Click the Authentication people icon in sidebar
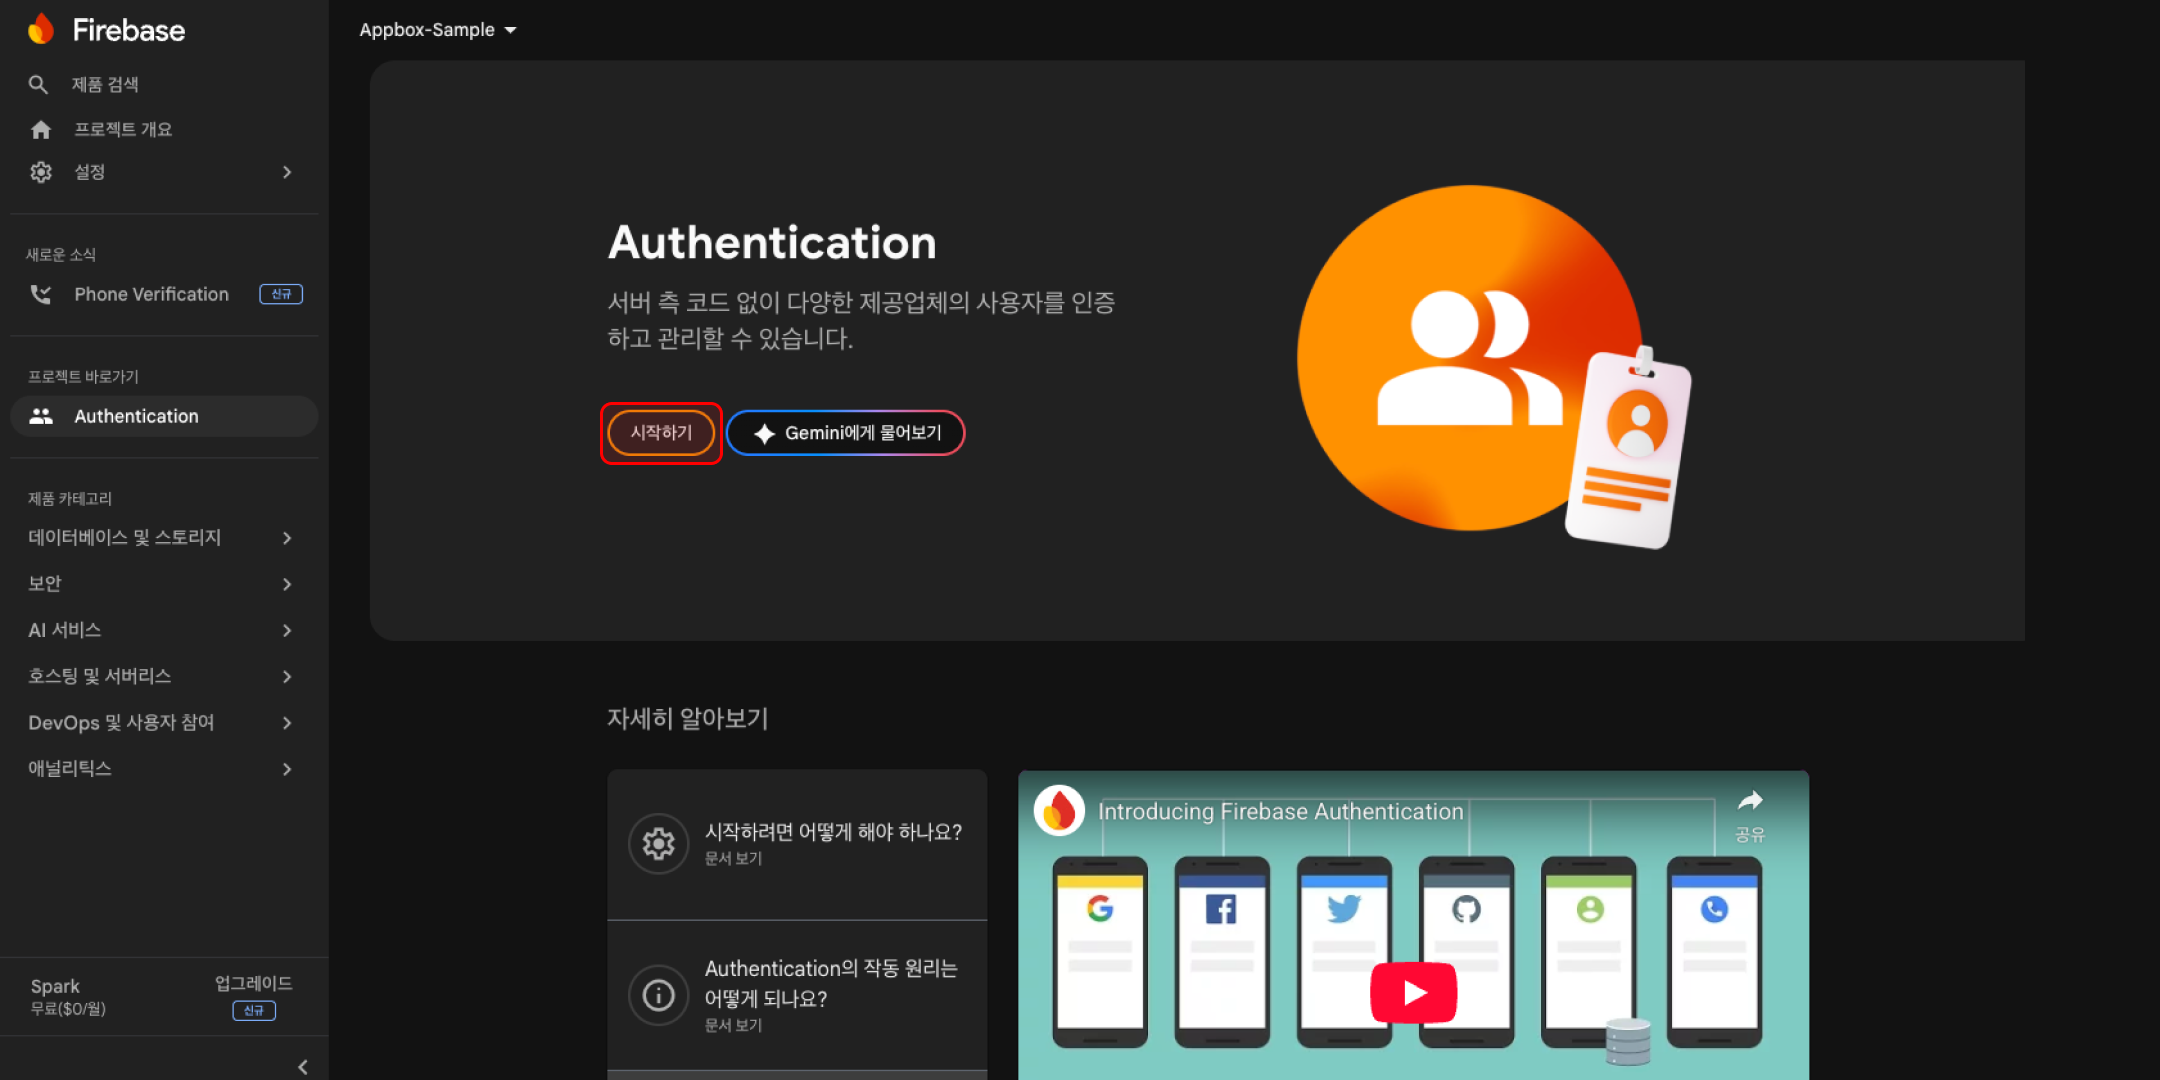 click(x=41, y=416)
